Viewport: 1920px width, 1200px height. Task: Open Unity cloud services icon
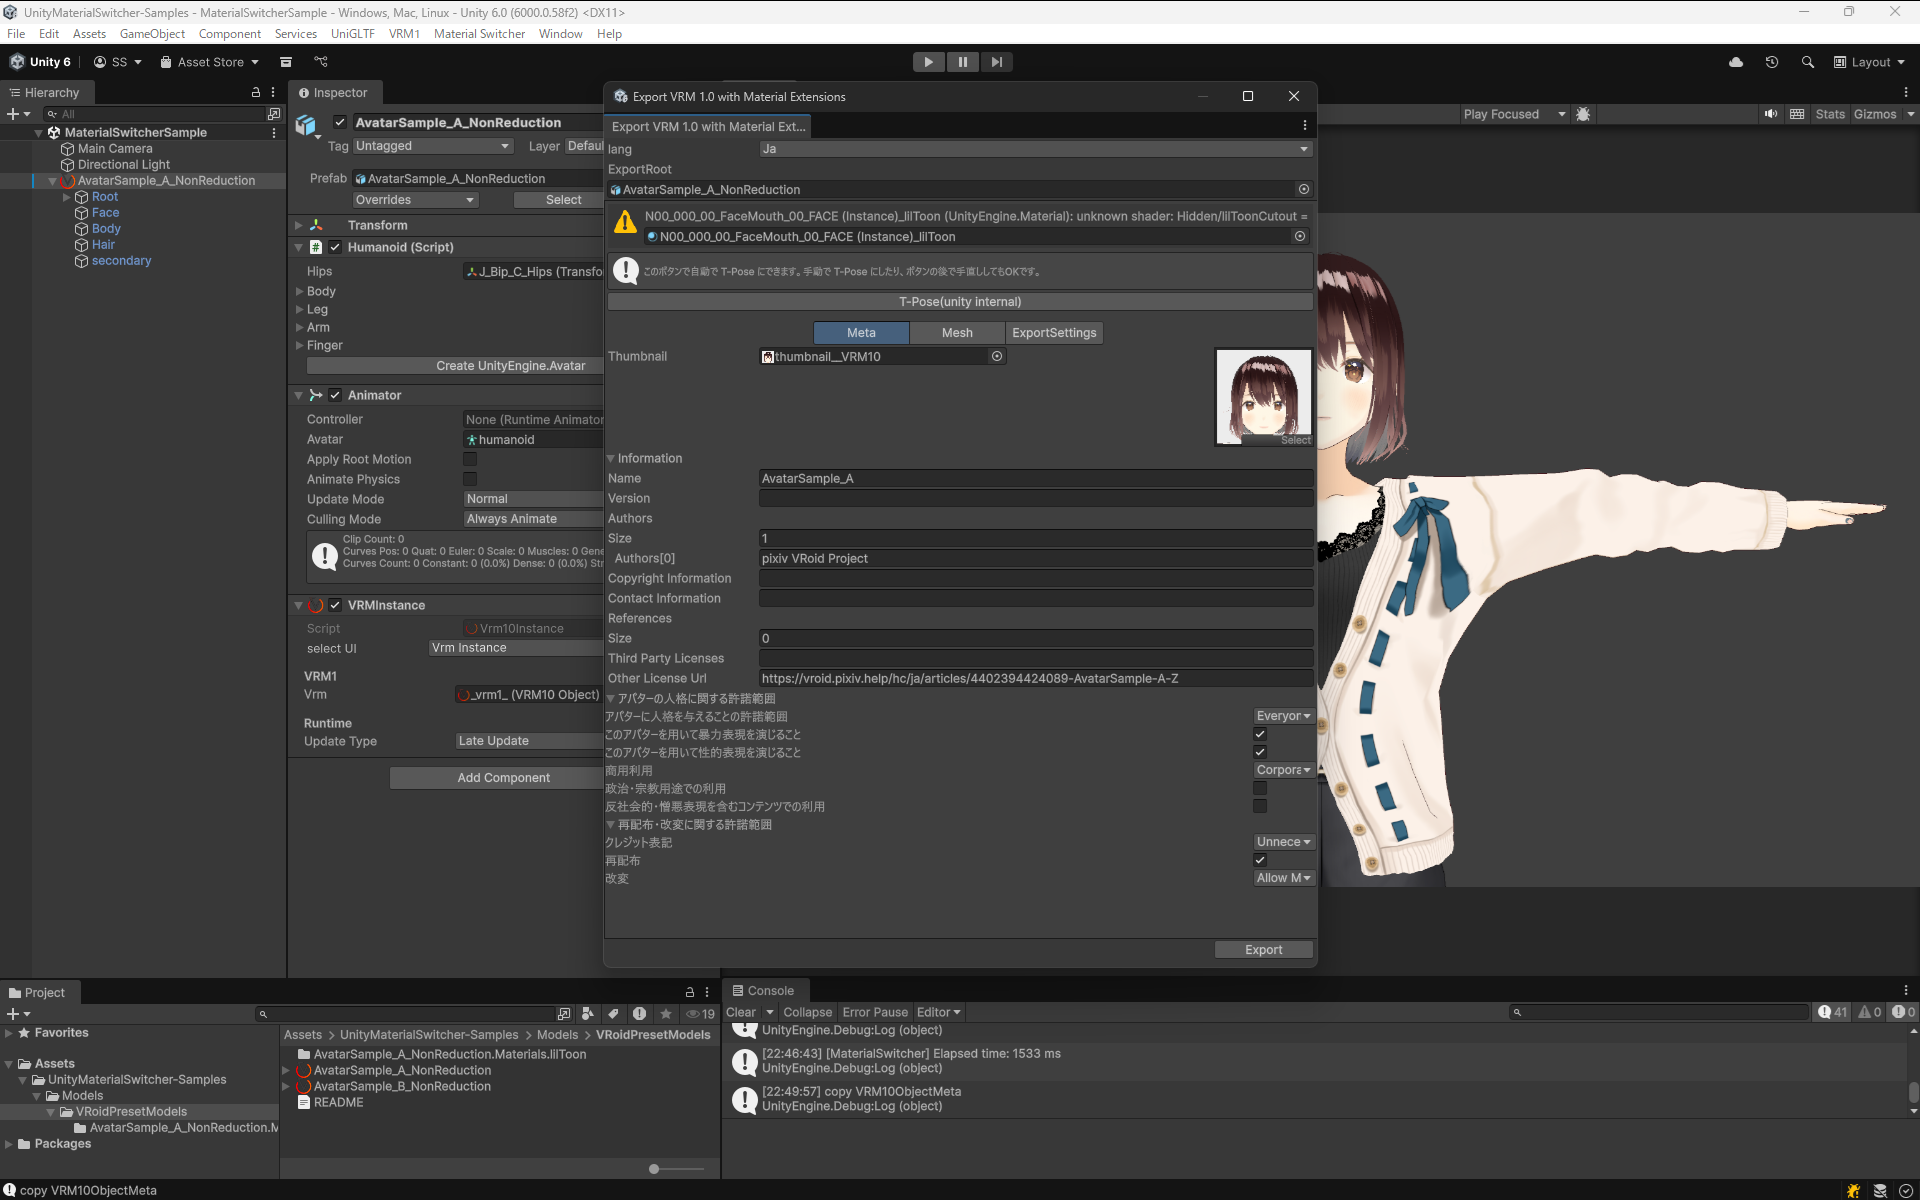click(x=1736, y=62)
